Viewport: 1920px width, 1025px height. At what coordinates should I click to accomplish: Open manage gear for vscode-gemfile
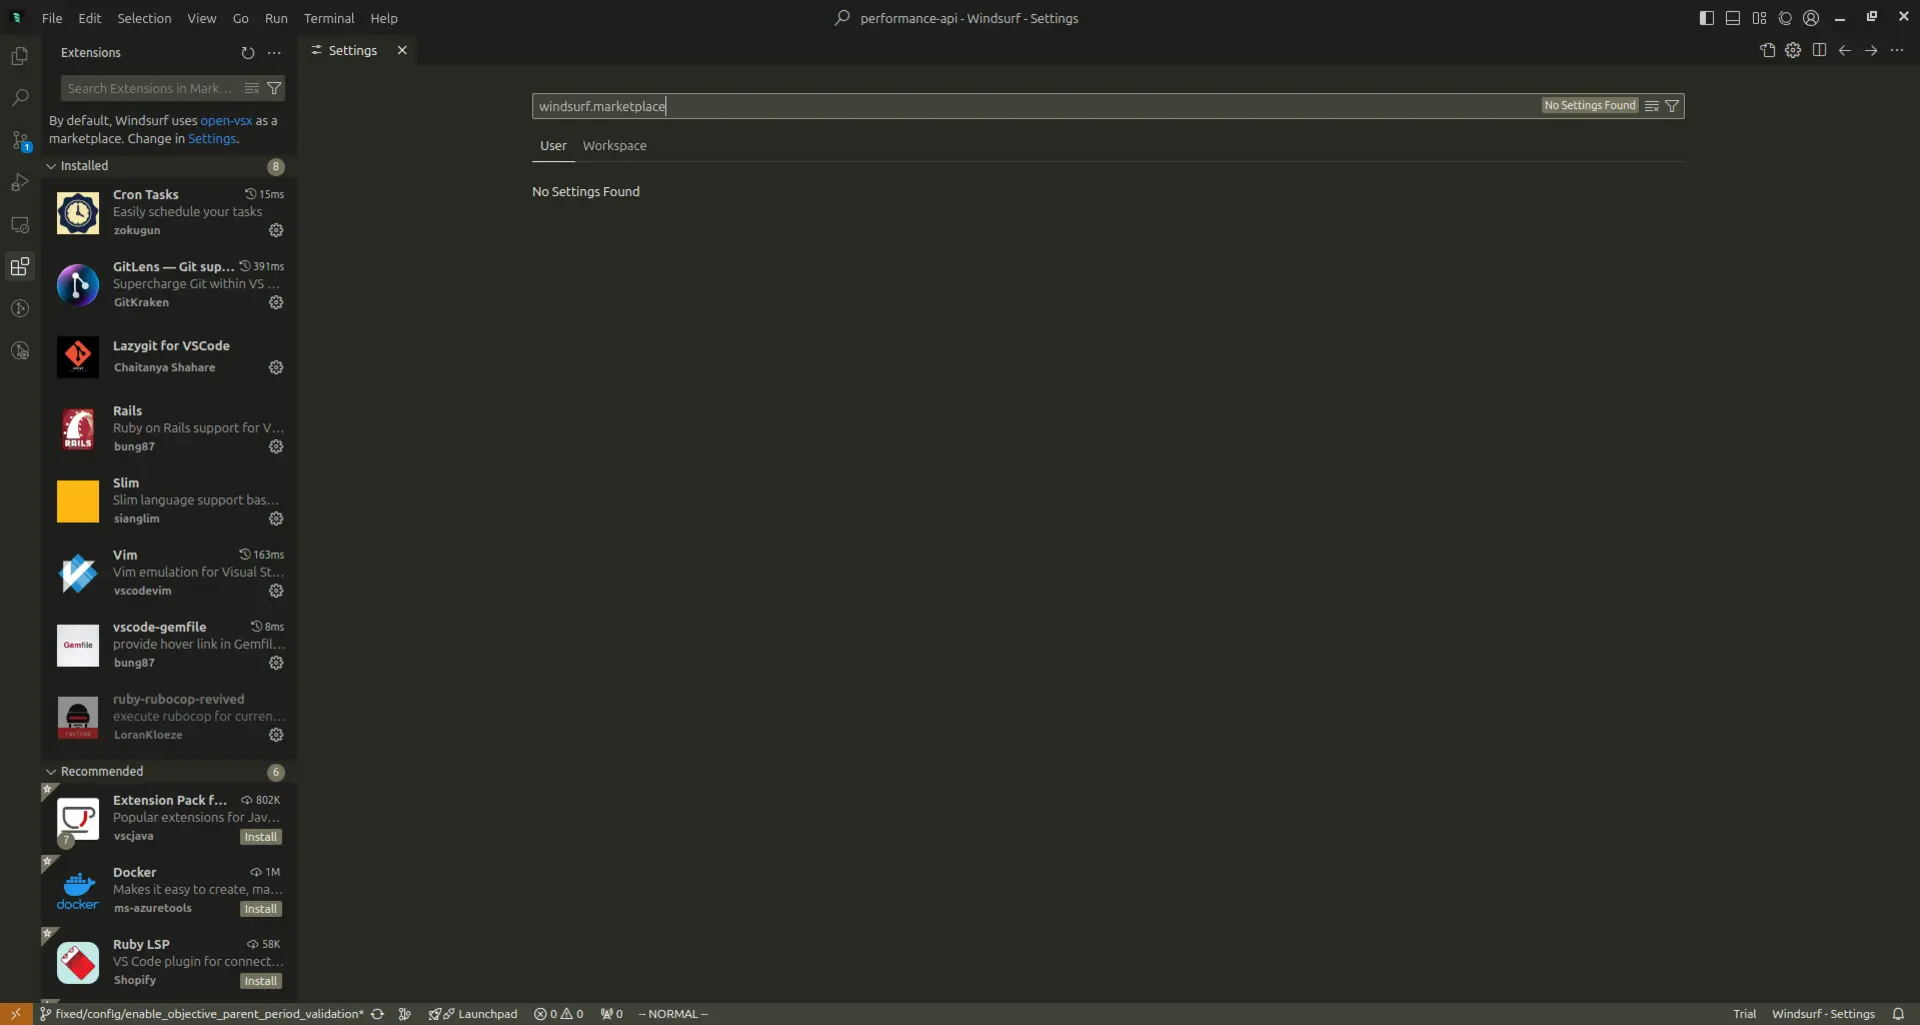(x=276, y=663)
